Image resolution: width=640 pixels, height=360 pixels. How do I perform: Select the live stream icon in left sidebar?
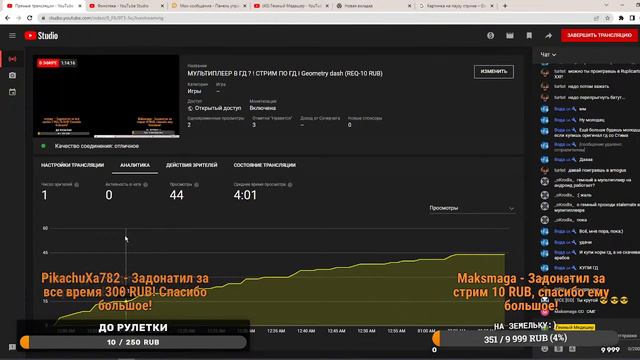click(x=12, y=59)
